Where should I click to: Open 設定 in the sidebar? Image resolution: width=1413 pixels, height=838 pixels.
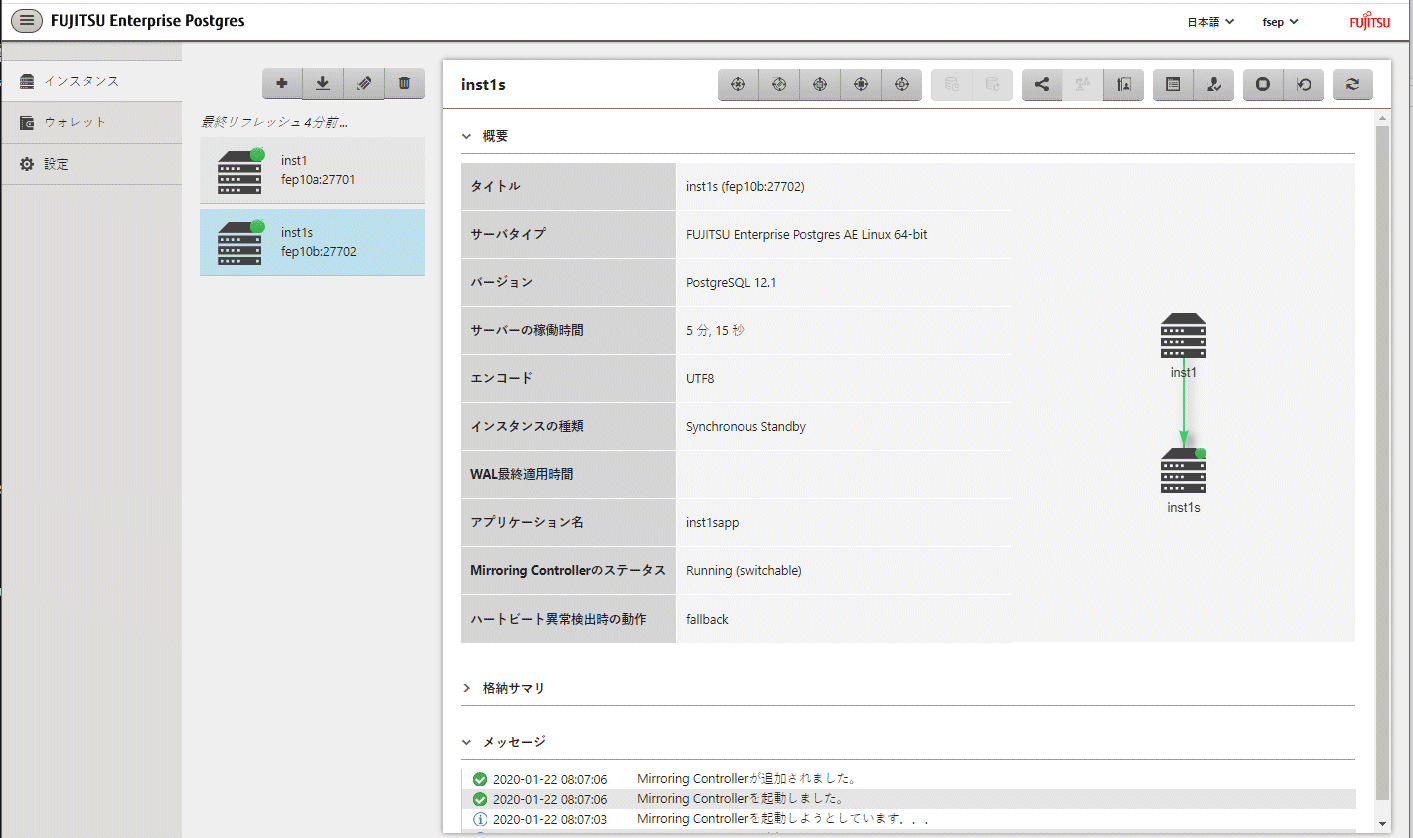(x=90, y=164)
